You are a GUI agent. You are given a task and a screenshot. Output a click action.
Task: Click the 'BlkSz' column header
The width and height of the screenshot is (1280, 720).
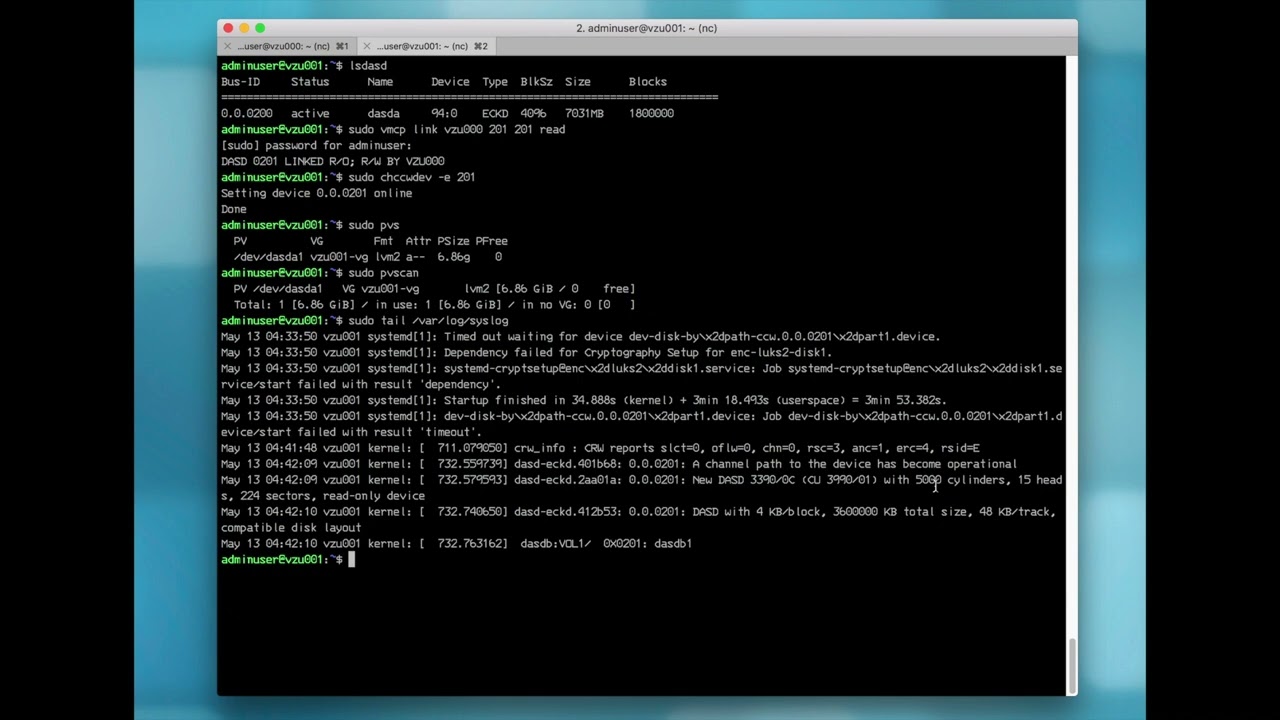pos(536,82)
